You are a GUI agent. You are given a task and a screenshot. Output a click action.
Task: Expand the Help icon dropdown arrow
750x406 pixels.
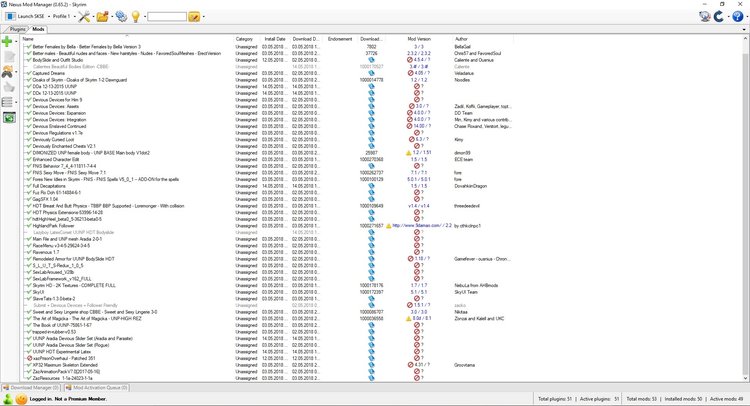[x=747, y=17]
